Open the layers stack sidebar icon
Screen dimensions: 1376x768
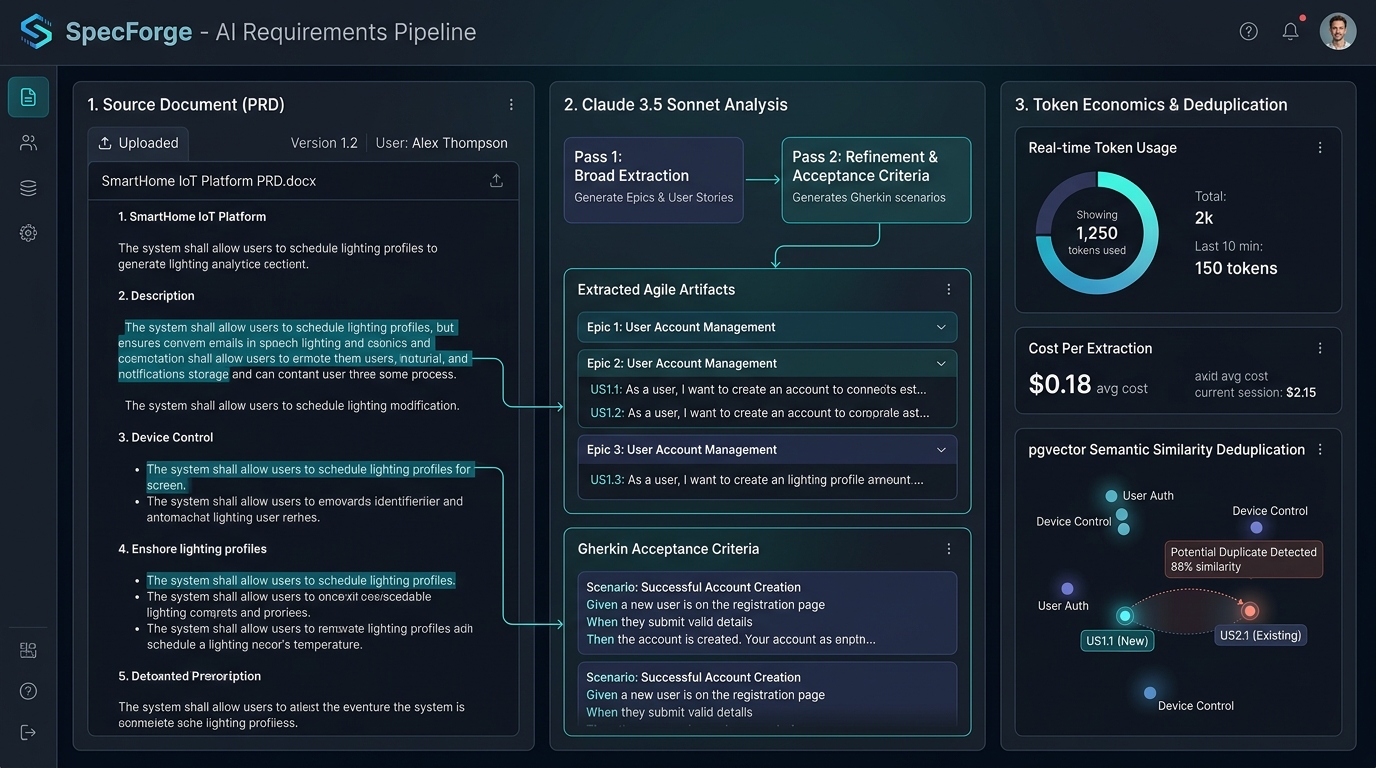(28, 188)
